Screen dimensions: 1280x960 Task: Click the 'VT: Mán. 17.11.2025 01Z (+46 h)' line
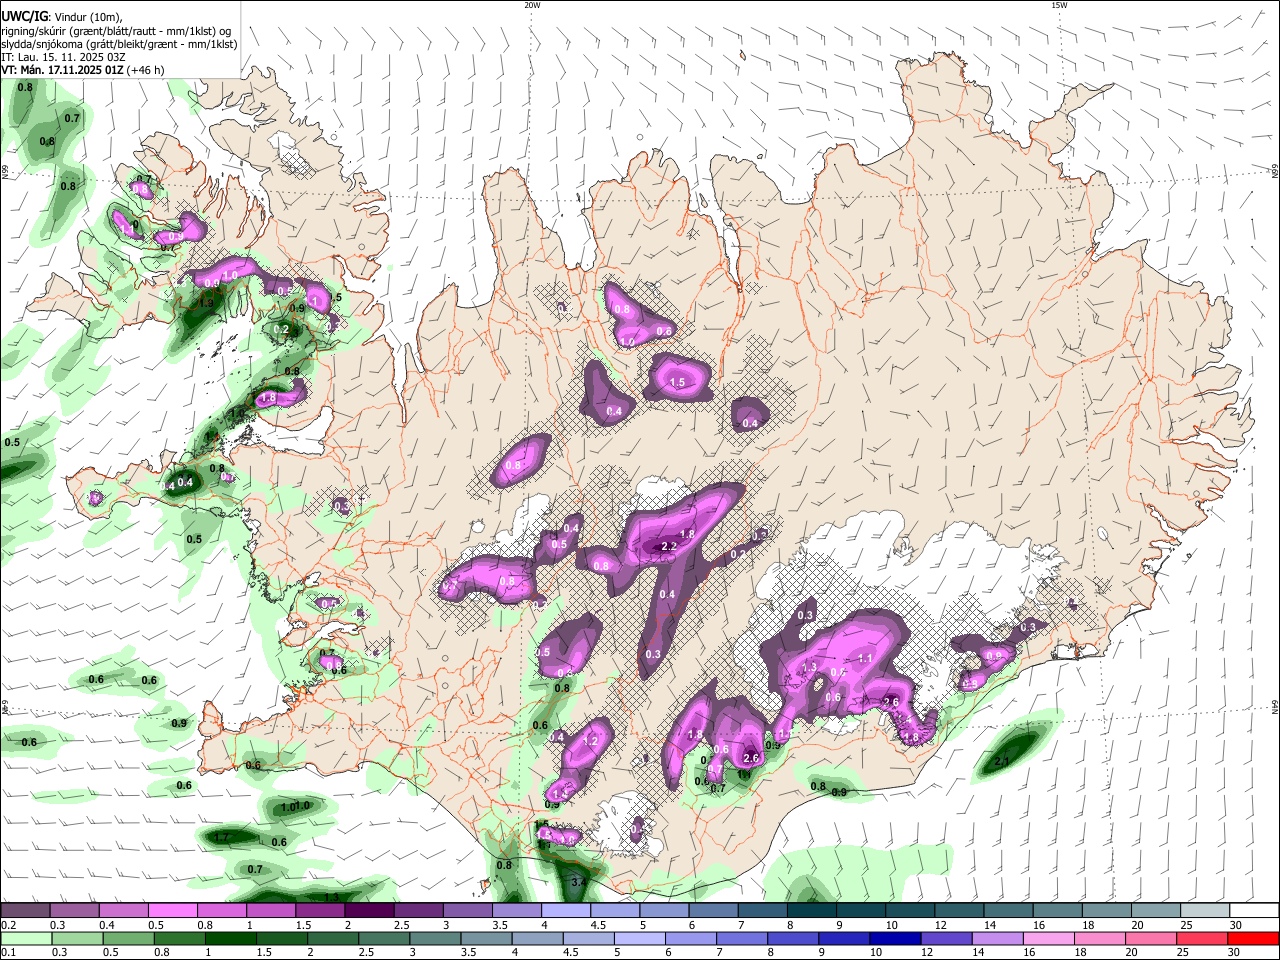pyautogui.click(x=83, y=70)
